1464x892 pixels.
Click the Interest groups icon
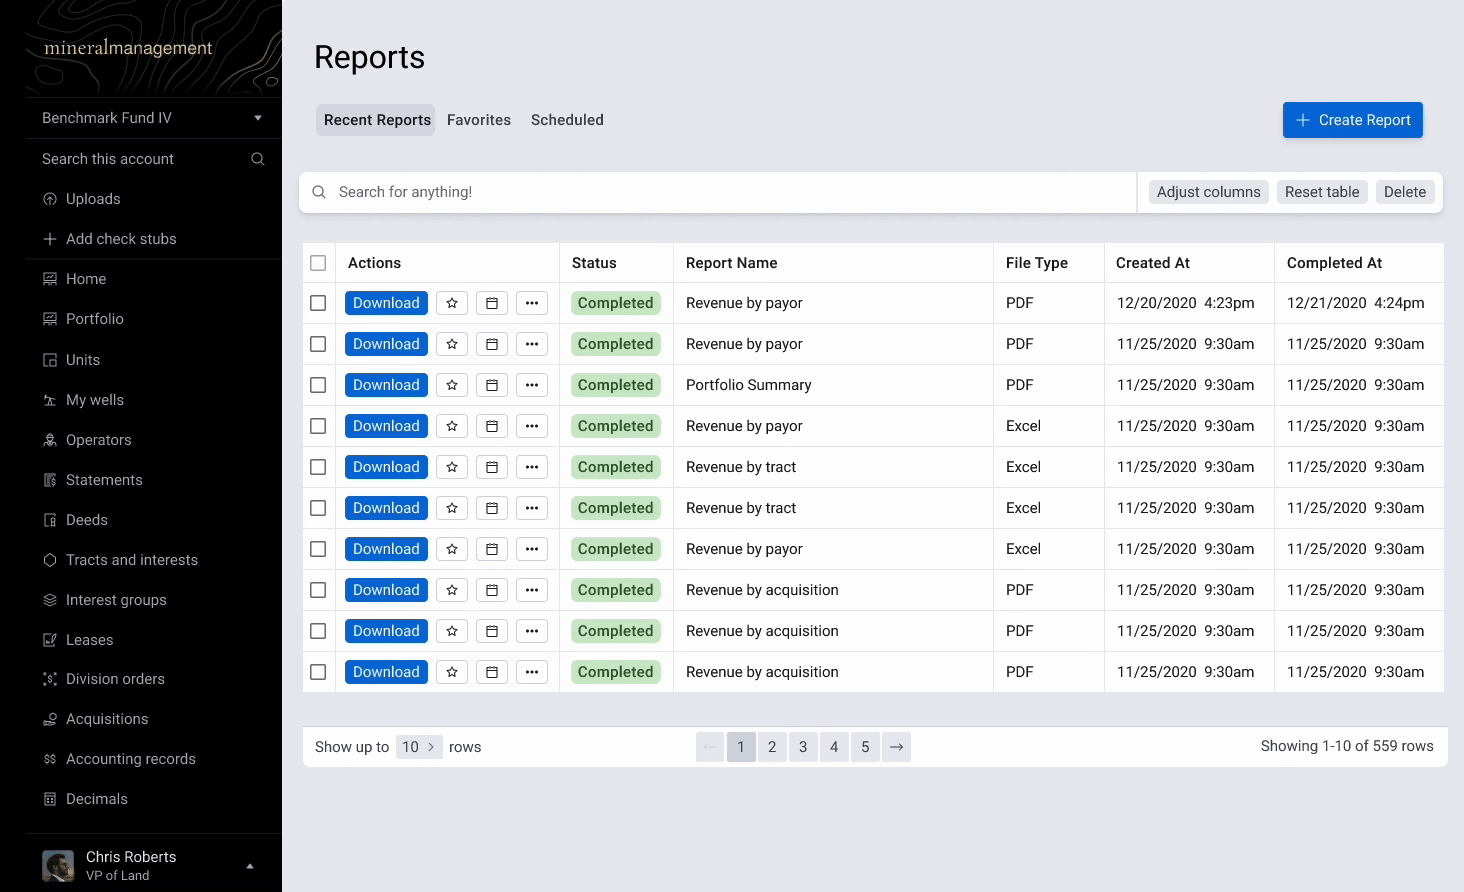[x=50, y=600]
